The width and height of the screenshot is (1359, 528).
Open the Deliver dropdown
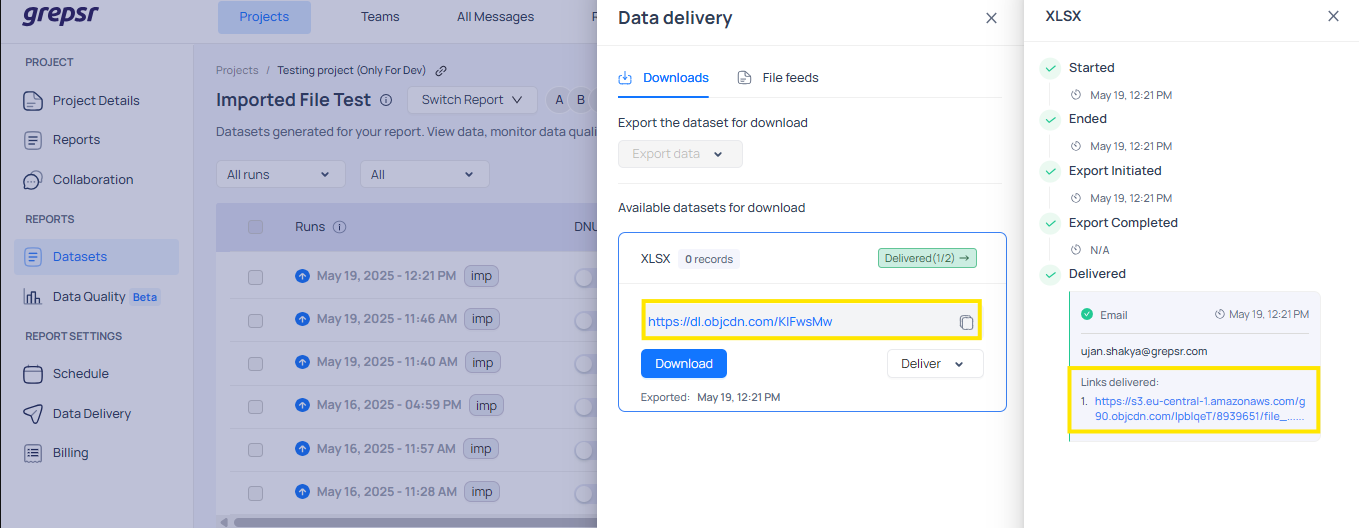[x=934, y=364]
